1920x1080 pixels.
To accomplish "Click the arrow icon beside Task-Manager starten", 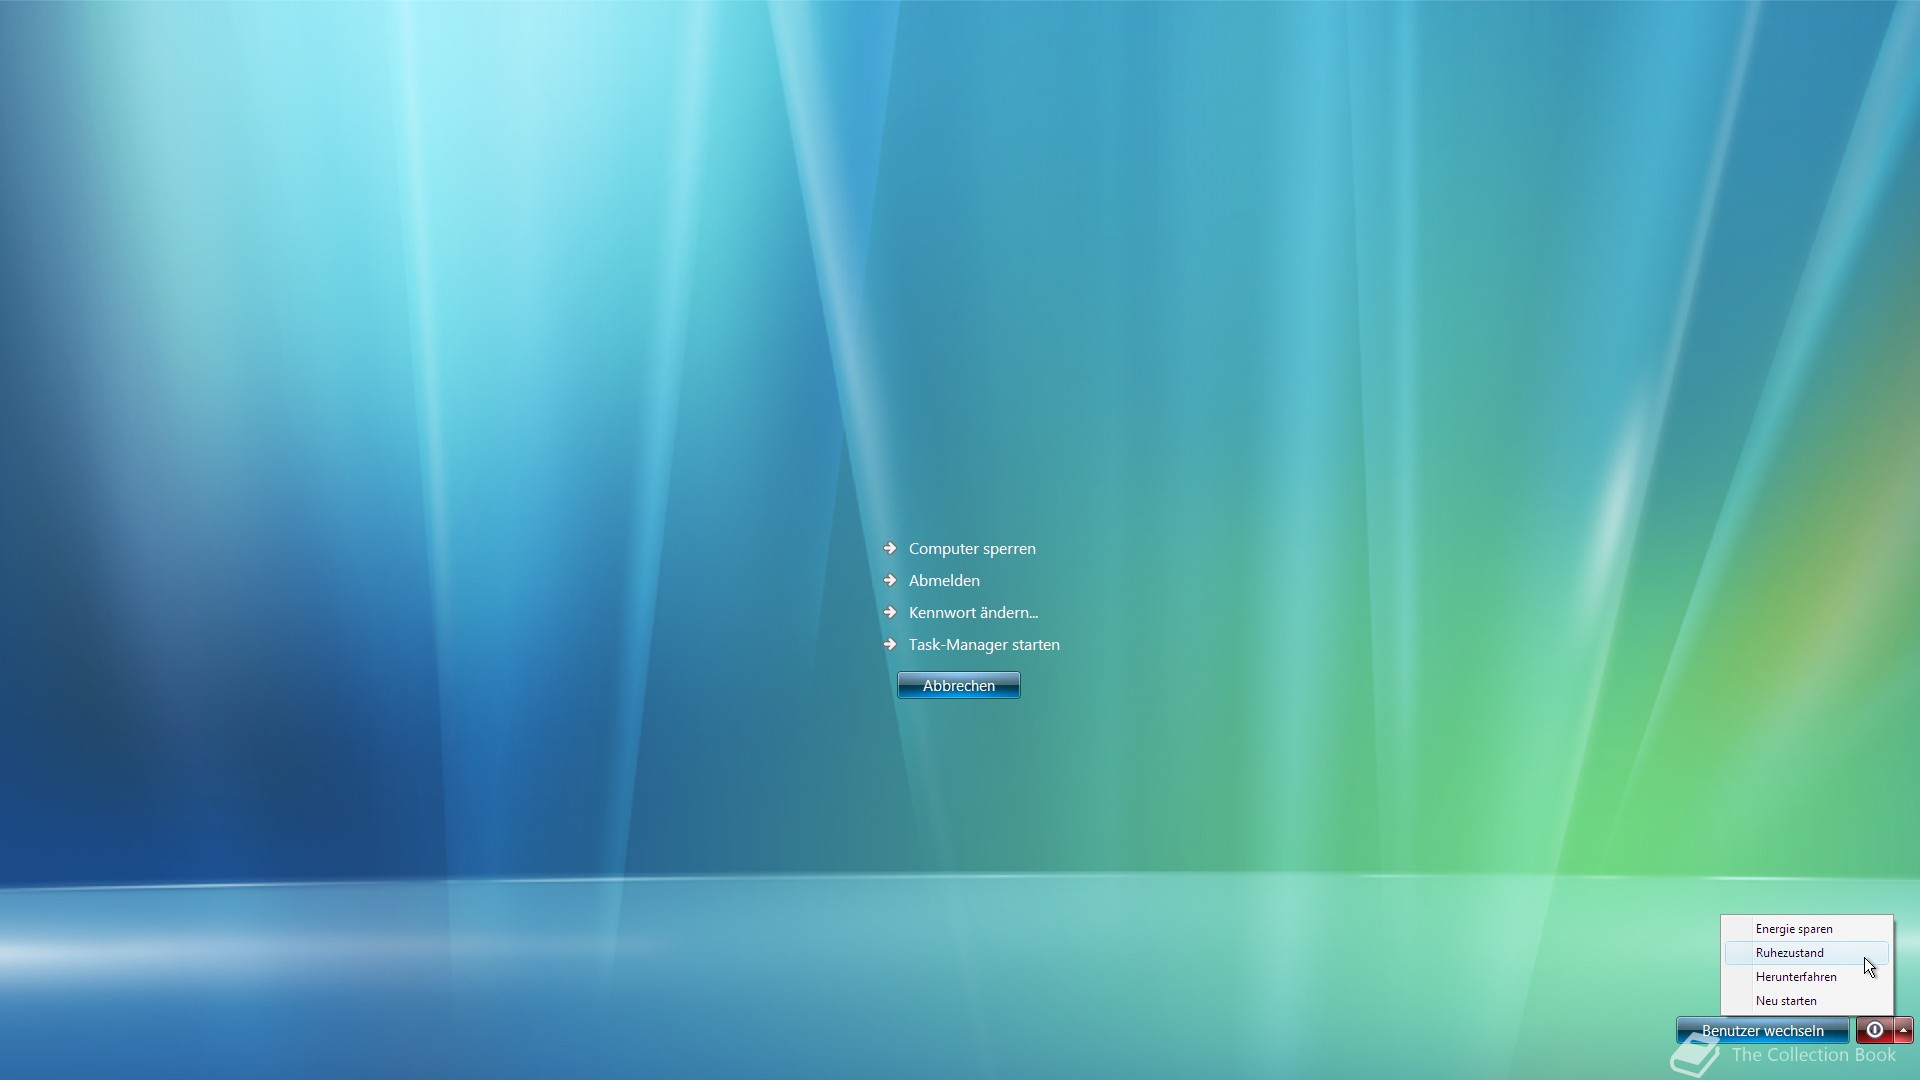I will (890, 644).
